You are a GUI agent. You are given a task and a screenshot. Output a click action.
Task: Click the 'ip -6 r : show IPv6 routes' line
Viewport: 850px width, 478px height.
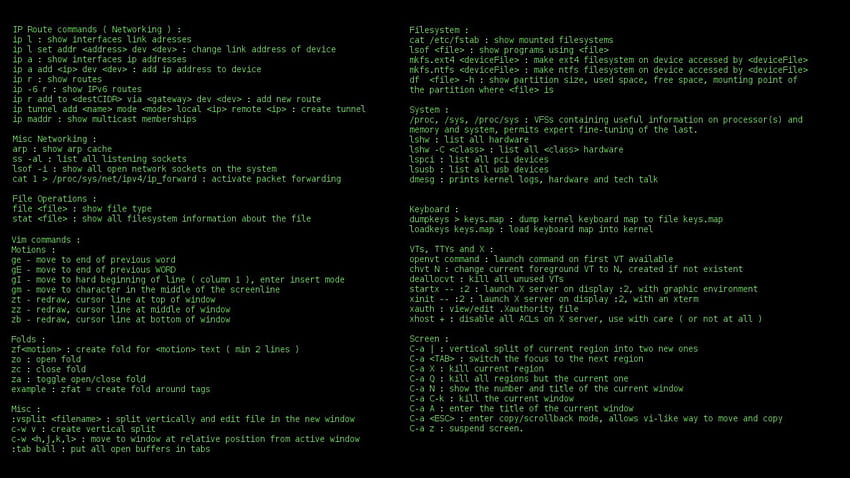tap(77, 89)
